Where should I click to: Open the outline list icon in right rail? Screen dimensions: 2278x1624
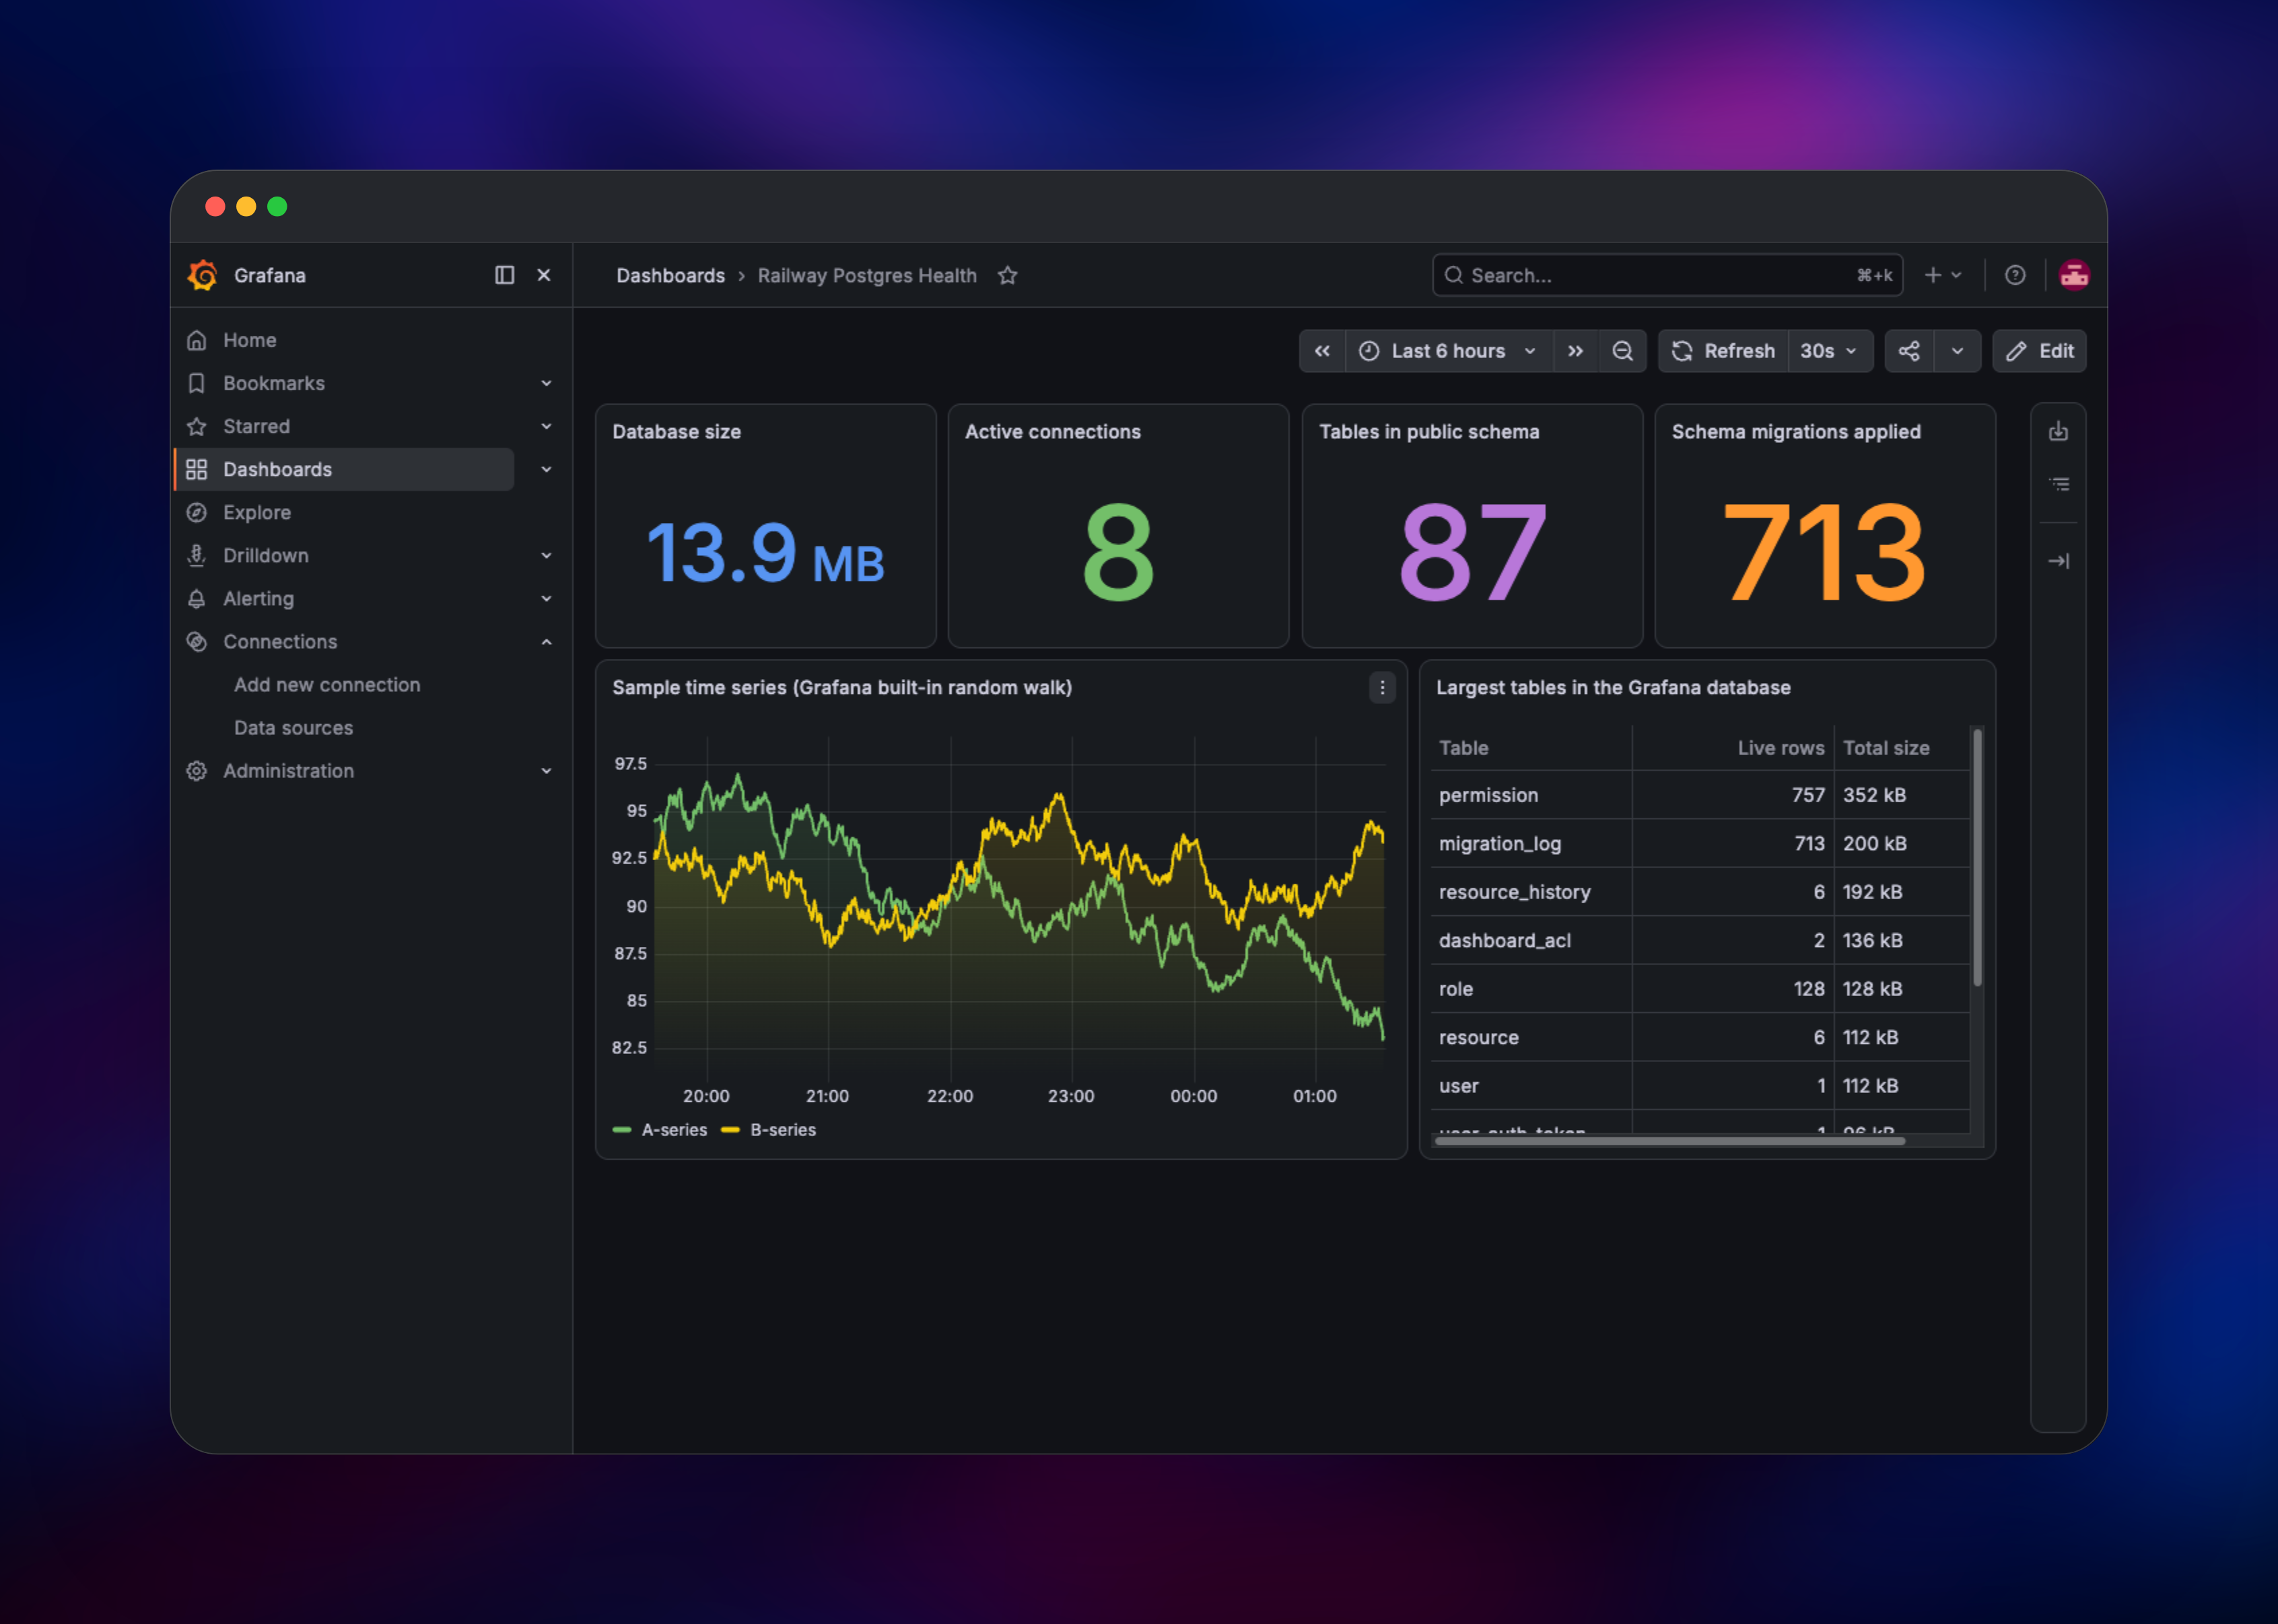point(2058,484)
